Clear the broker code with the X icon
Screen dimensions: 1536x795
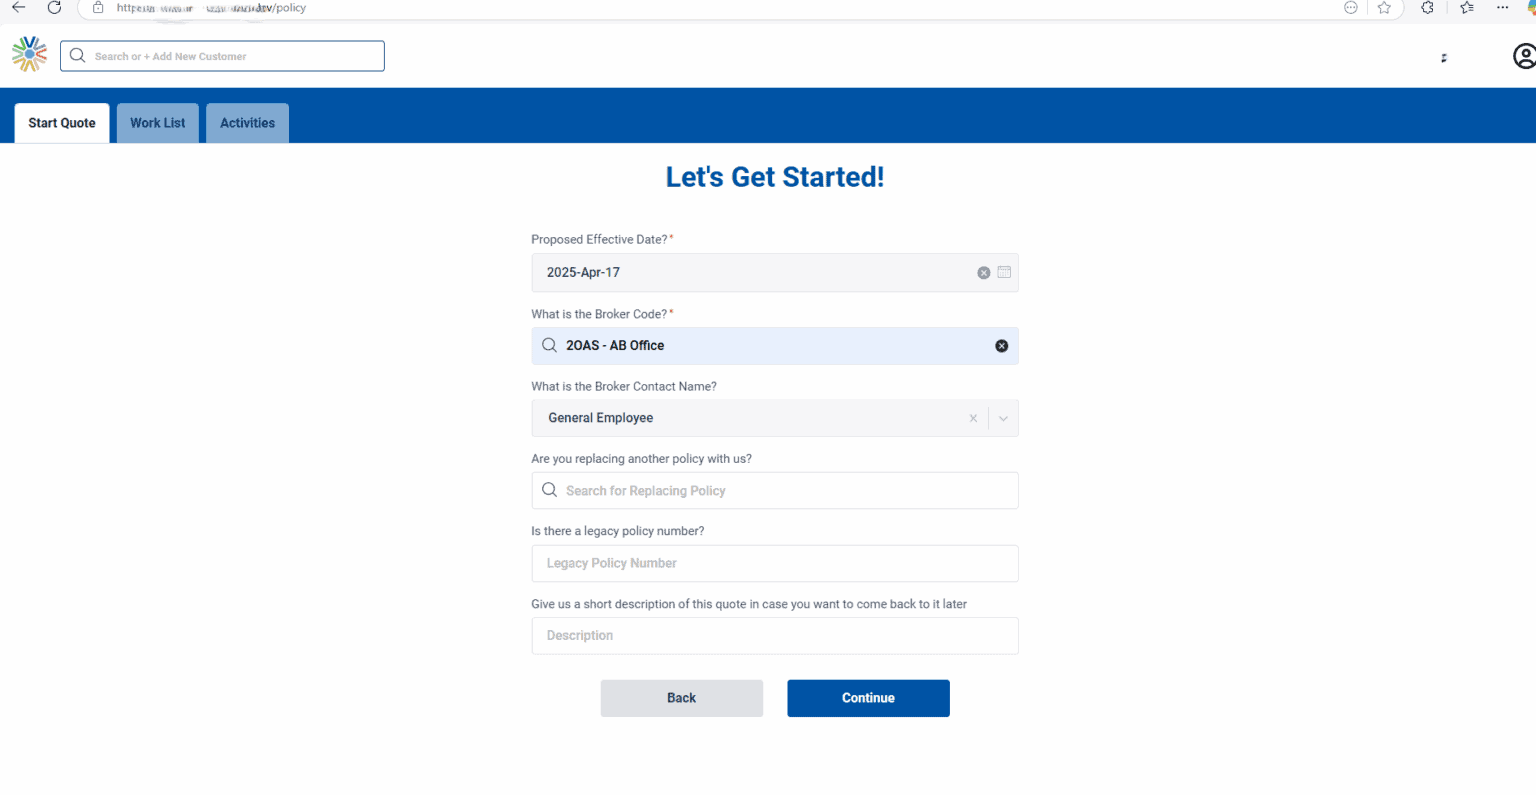(1001, 345)
